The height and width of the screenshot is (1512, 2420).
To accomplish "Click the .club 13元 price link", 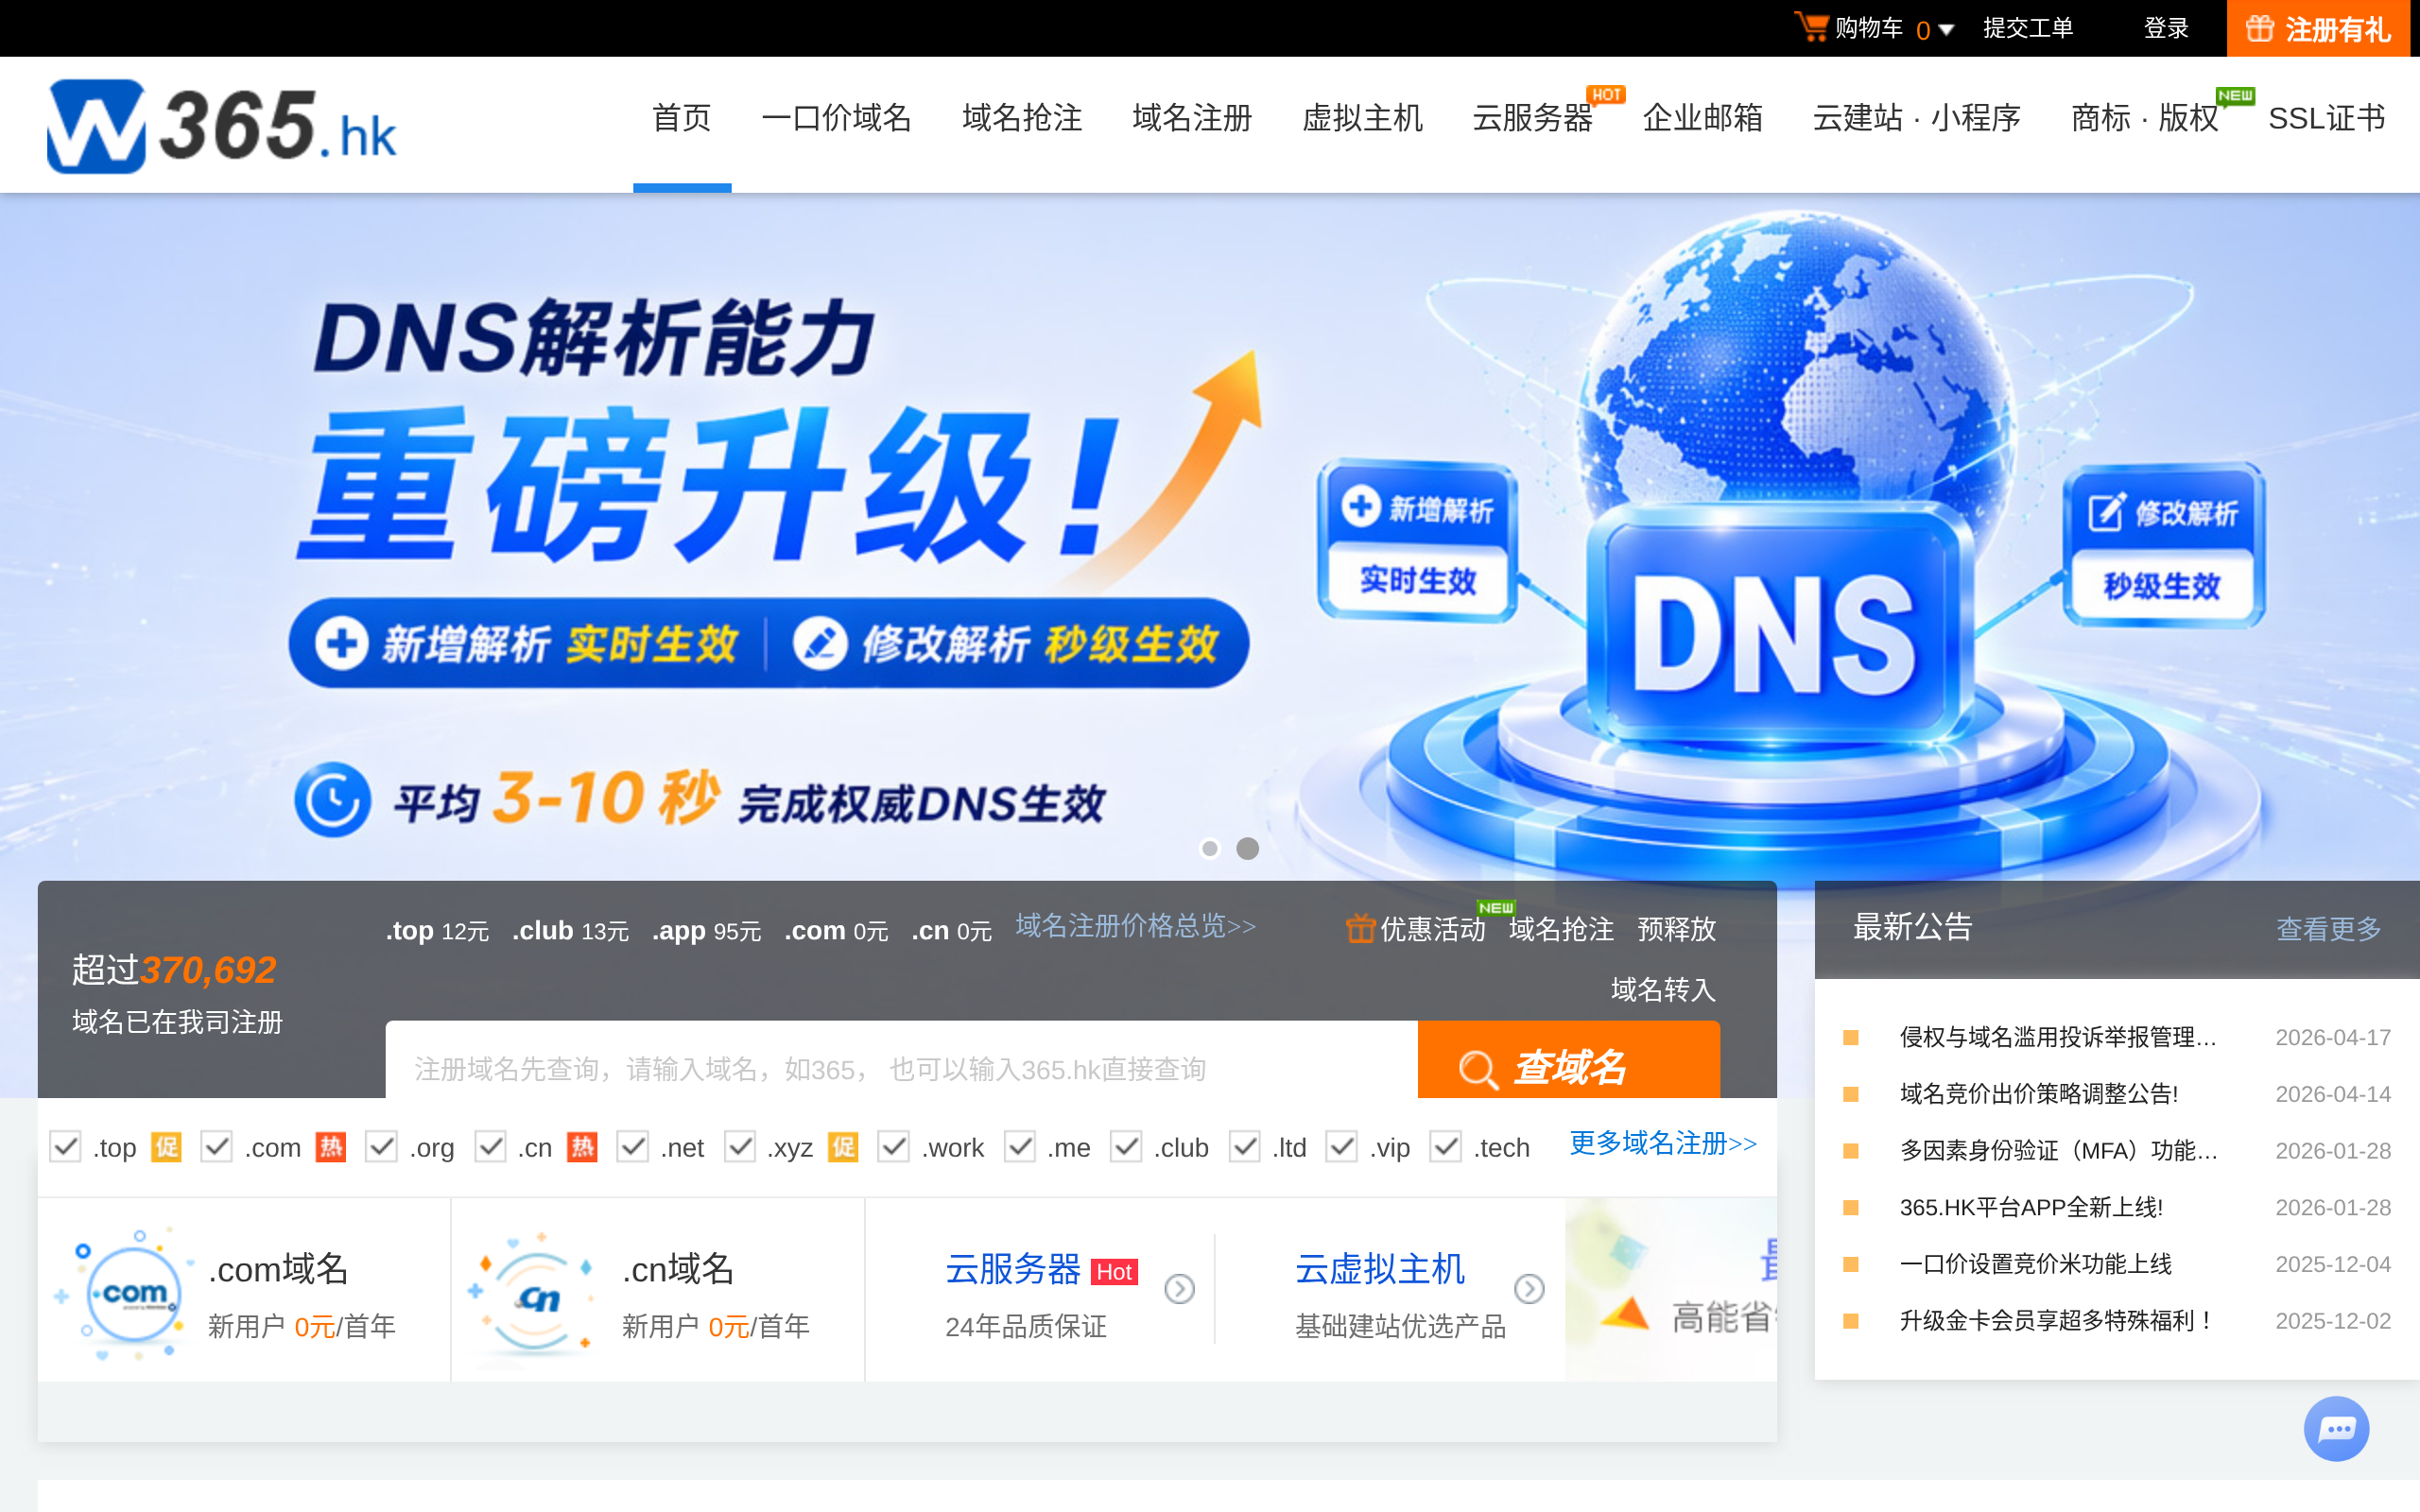I will coord(570,931).
